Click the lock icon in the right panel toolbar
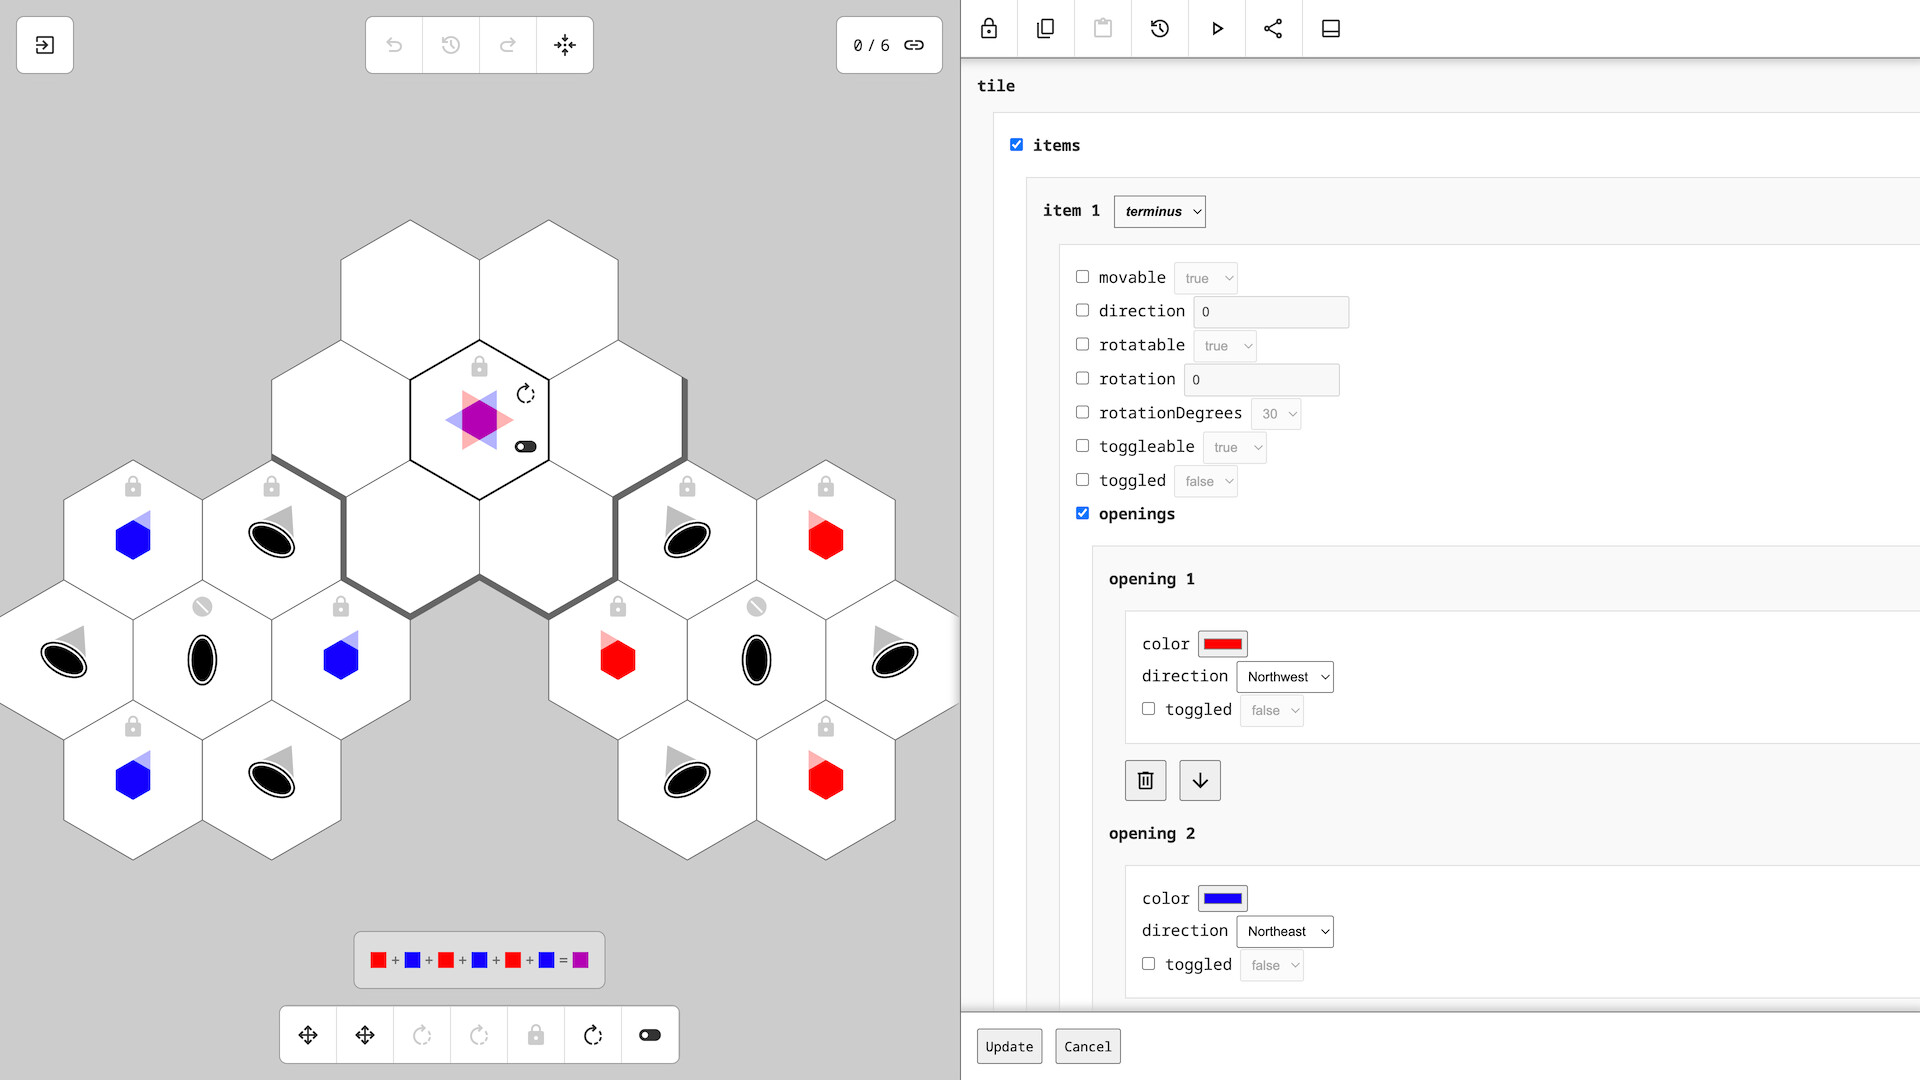 click(x=988, y=29)
